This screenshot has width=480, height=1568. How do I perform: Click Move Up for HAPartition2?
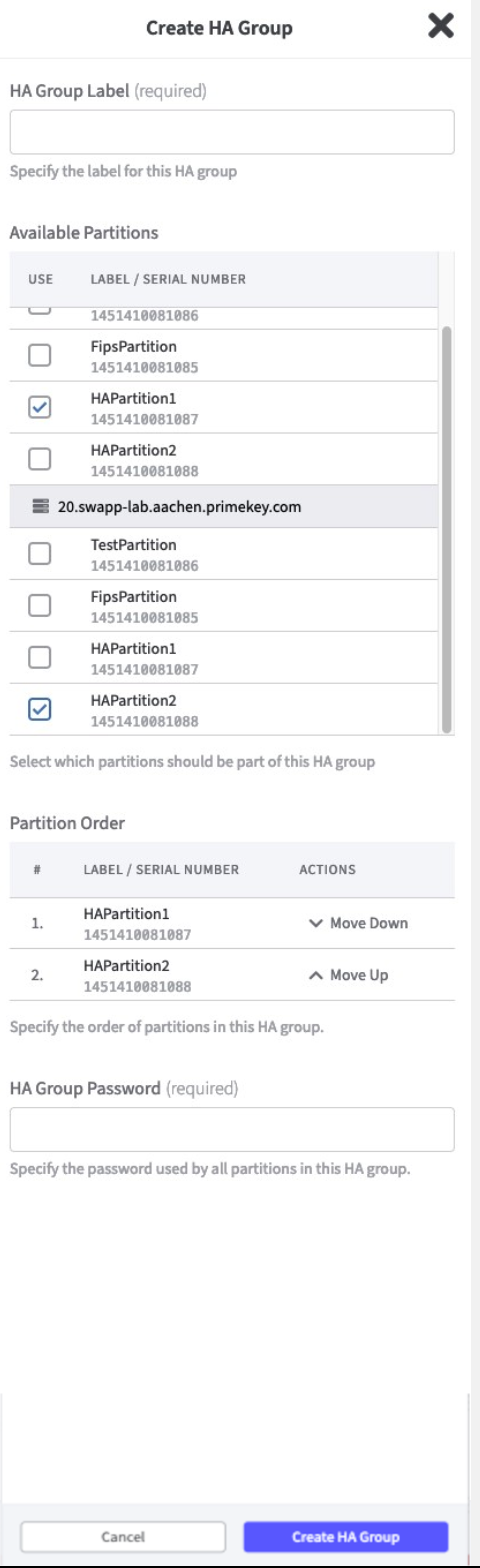(x=349, y=975)
